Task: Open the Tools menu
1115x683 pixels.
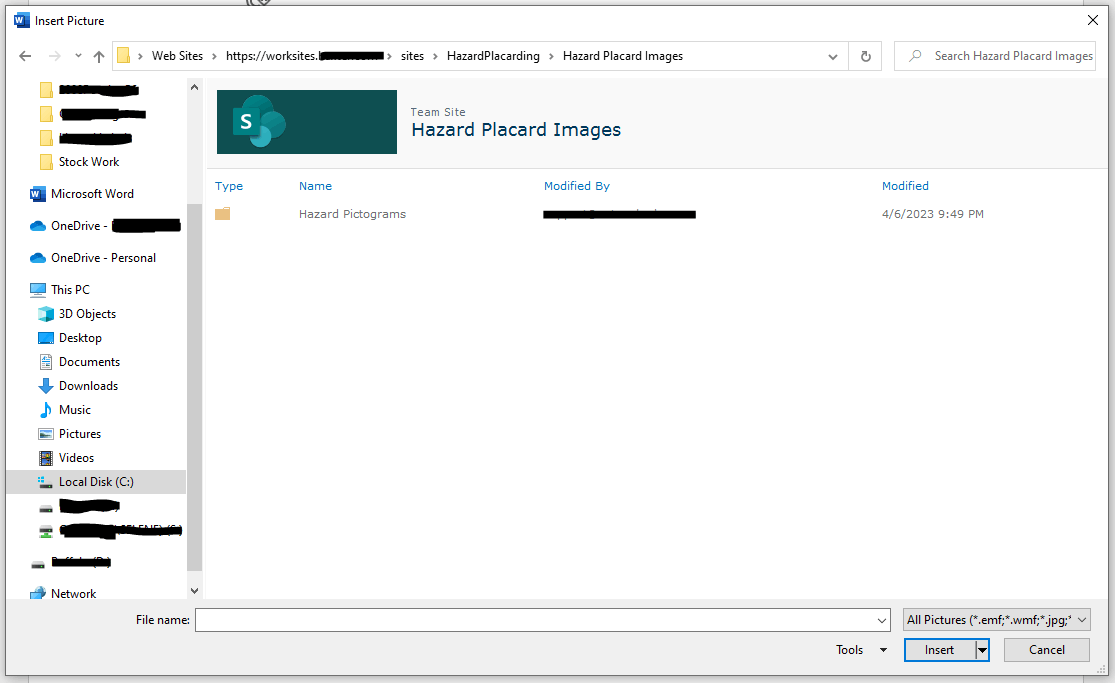Action: (861, 650)
